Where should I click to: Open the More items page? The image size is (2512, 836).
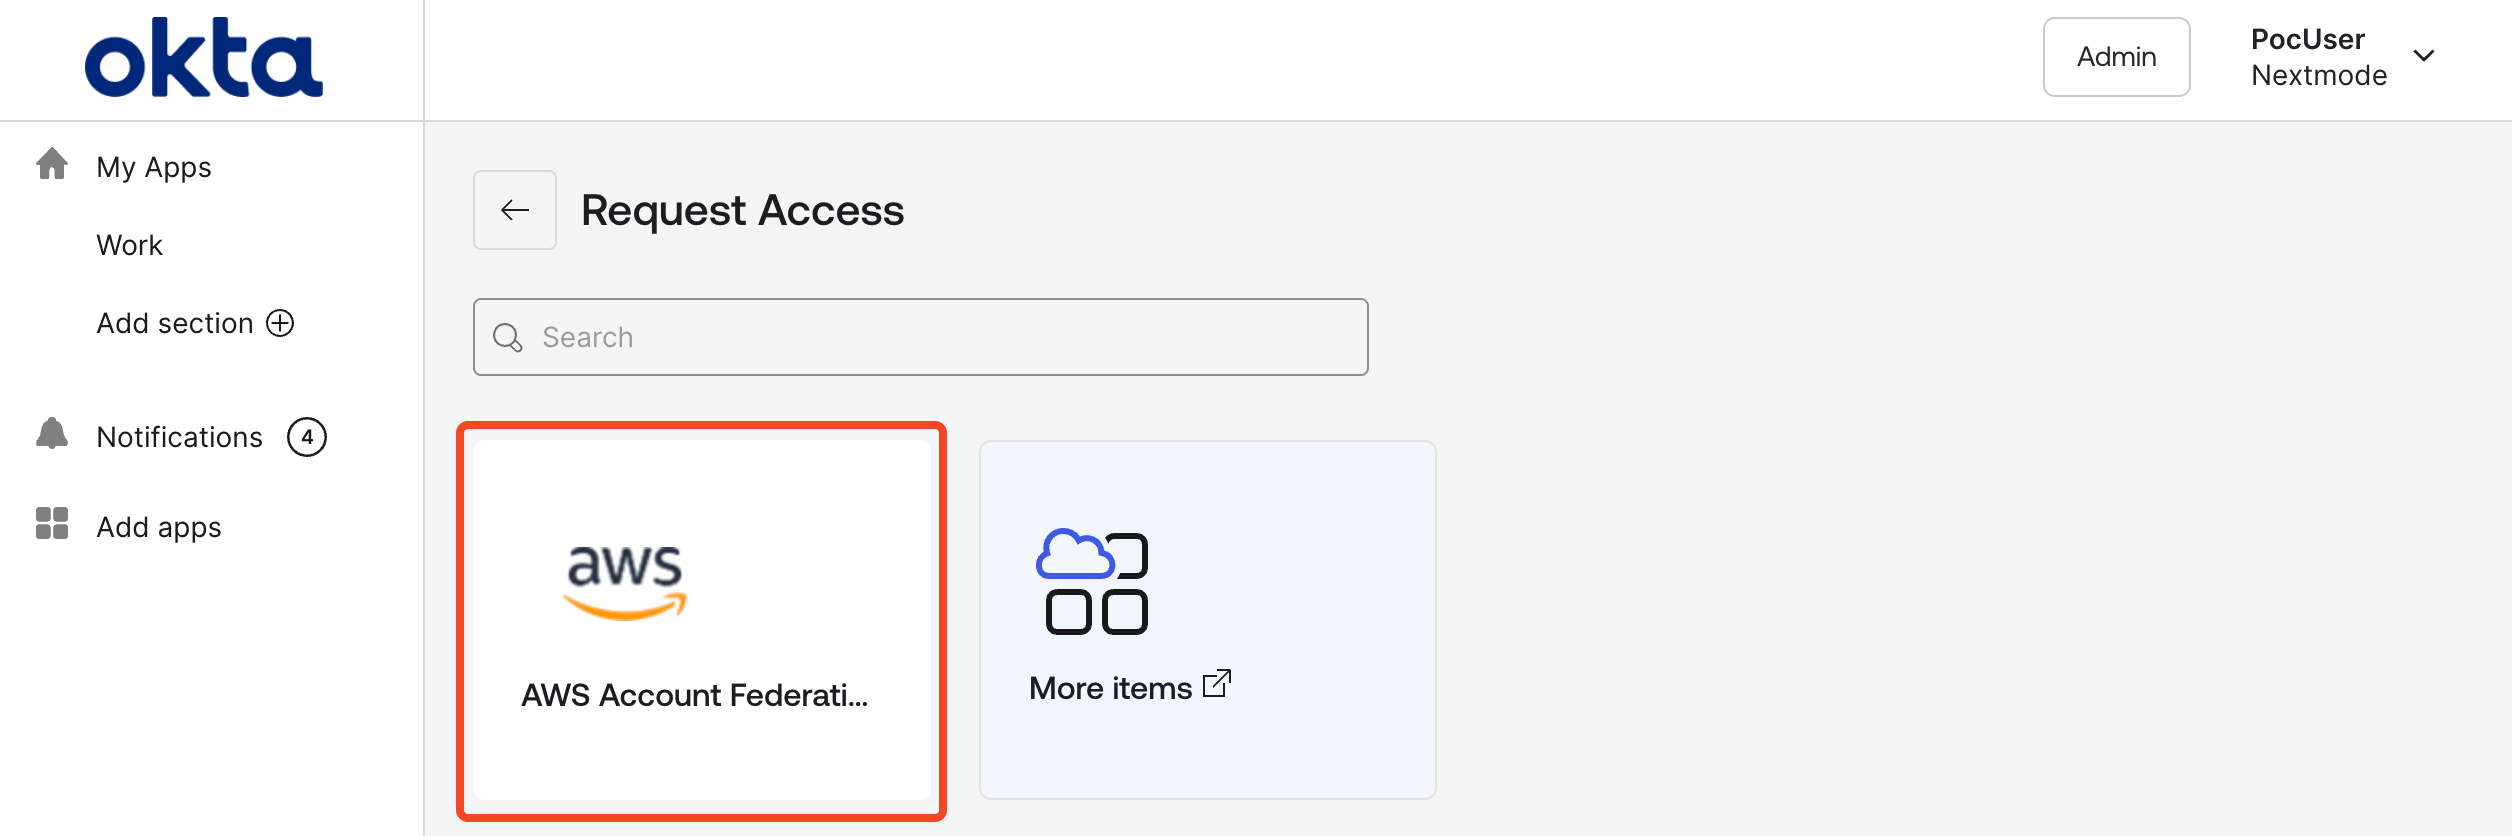pyautogui.click(x=1207, y=618)
